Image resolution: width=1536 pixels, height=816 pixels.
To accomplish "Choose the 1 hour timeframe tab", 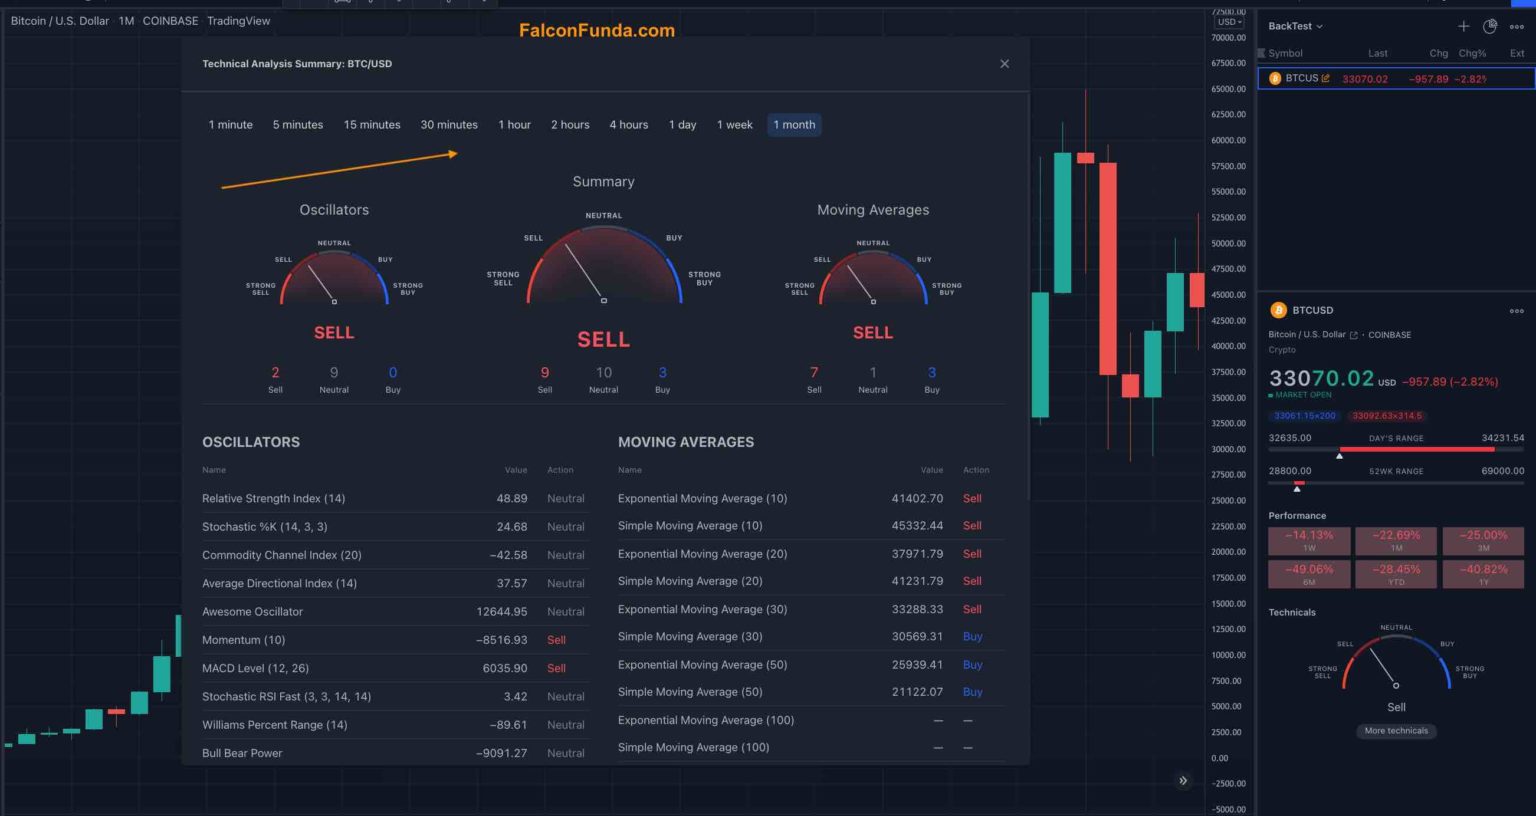I will coord(515,125).
